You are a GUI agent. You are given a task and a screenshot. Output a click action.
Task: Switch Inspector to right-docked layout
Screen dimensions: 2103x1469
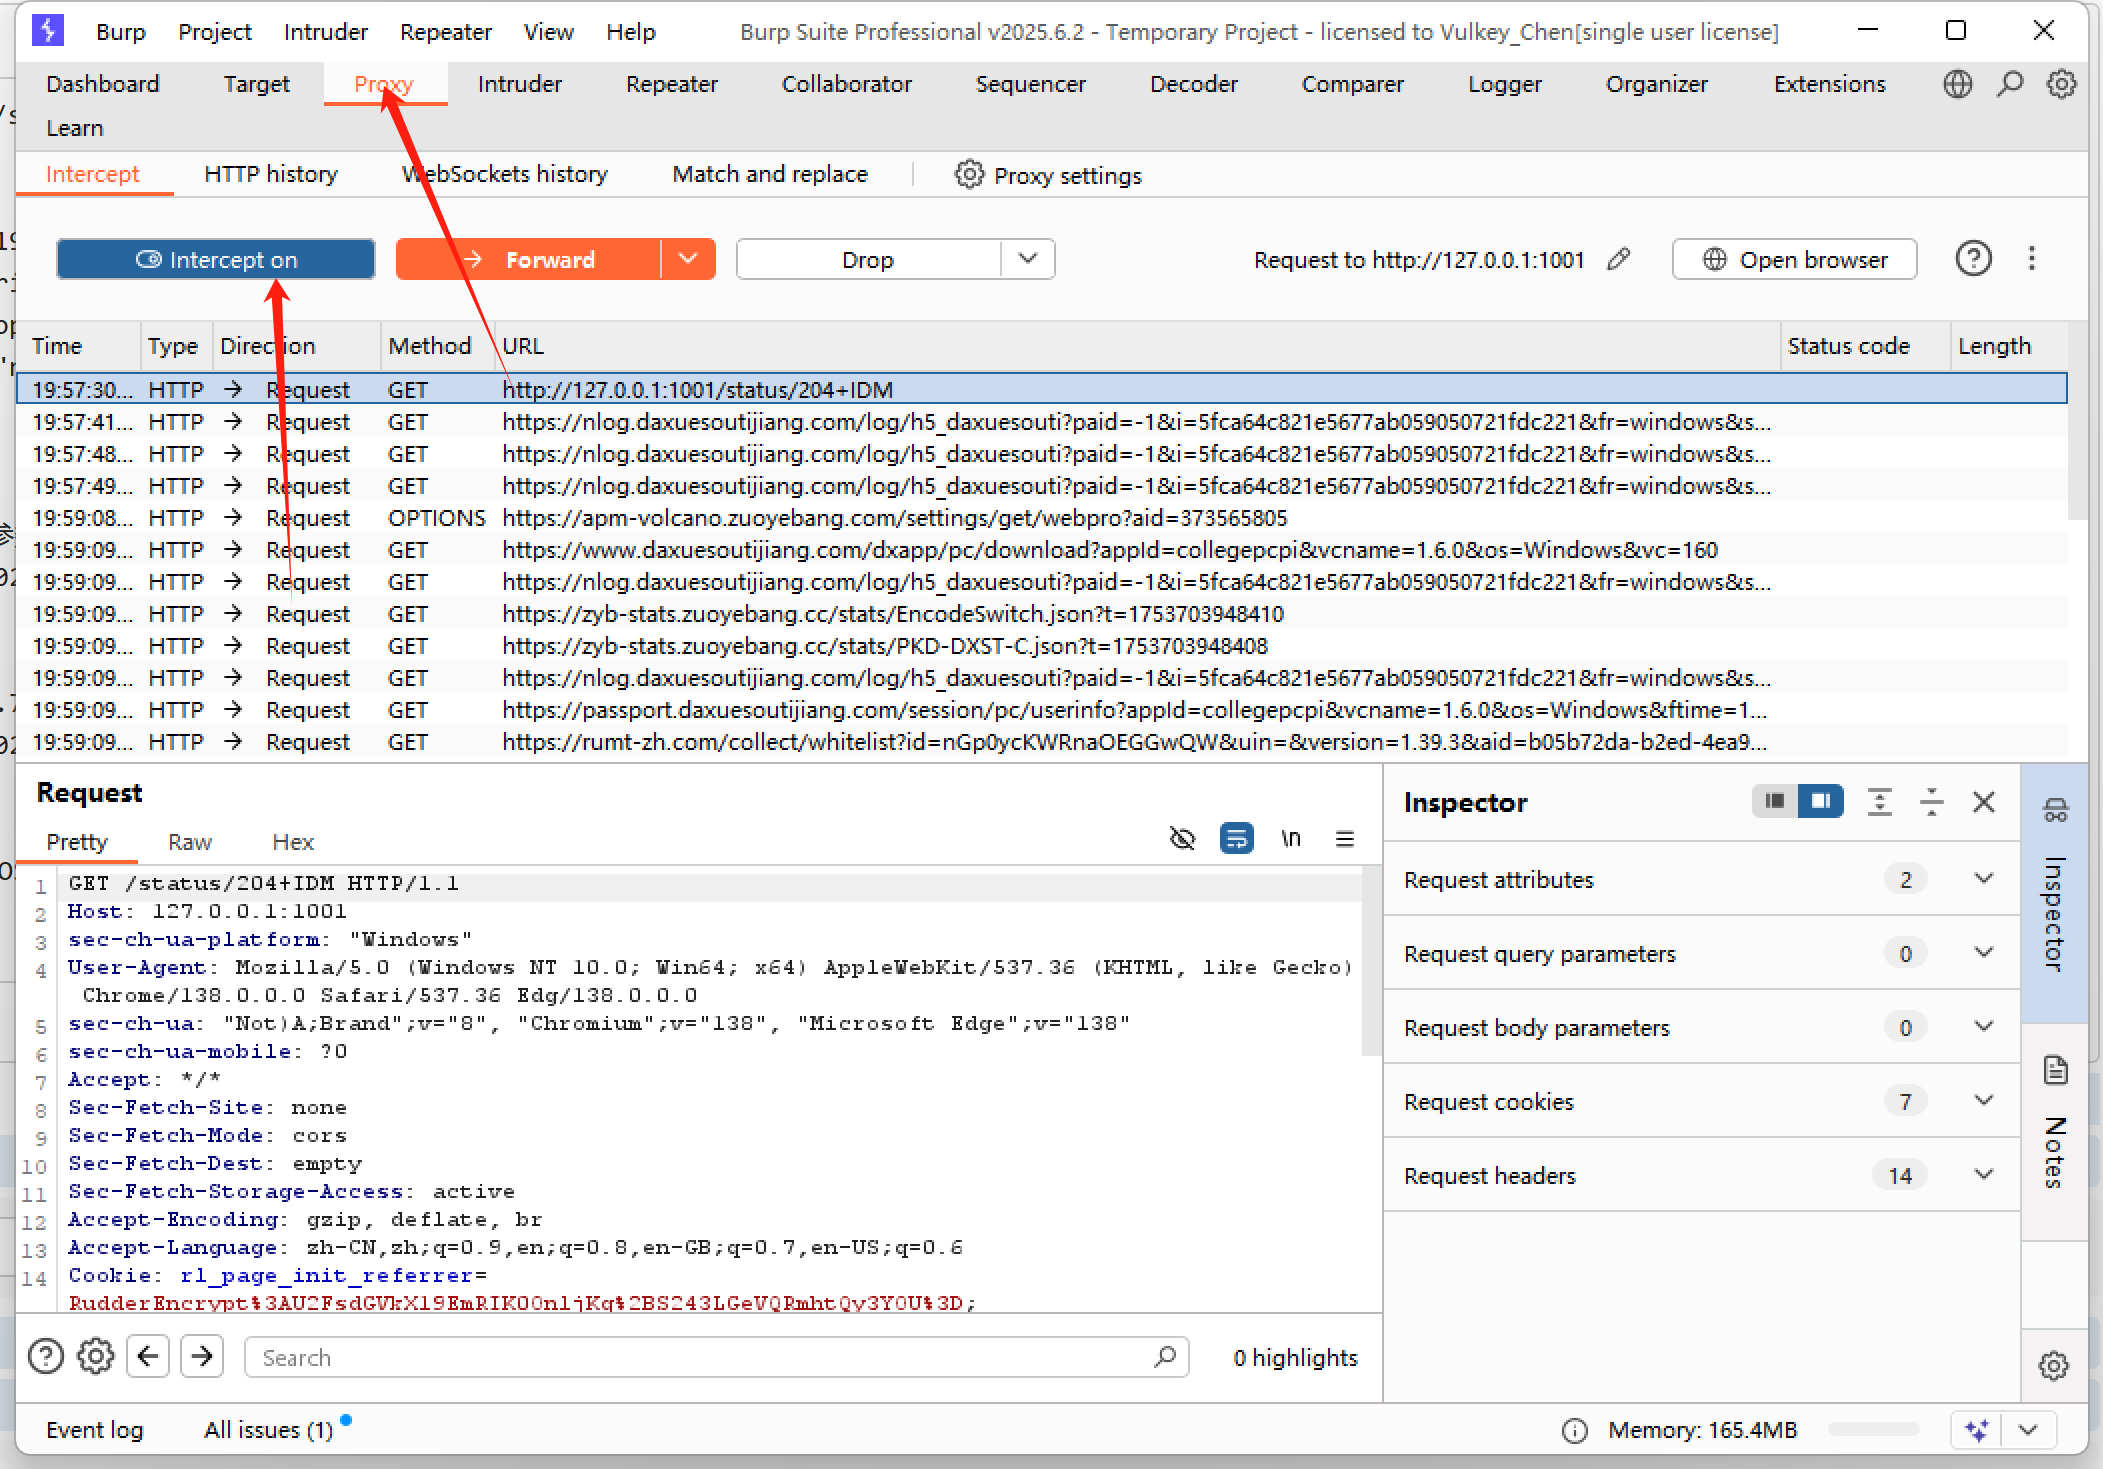(1820, 801)
